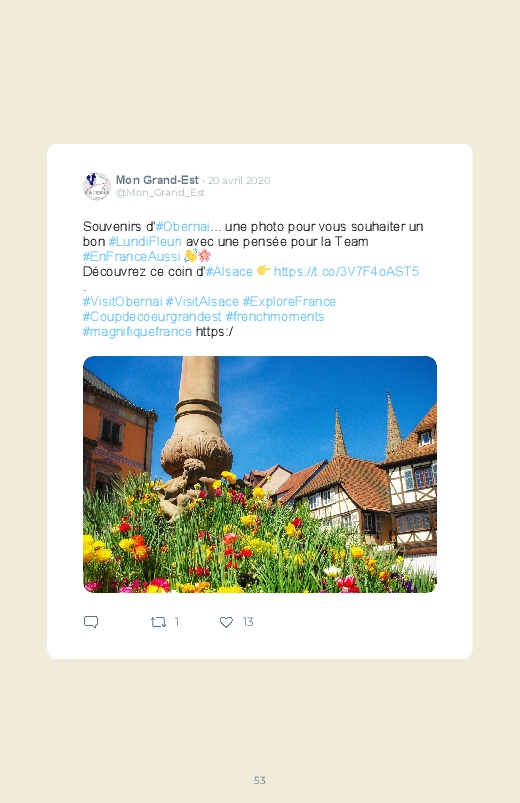520x803 pixels.
Task: Open the #Alsace hashtag
Action: (x=229, y=271)
